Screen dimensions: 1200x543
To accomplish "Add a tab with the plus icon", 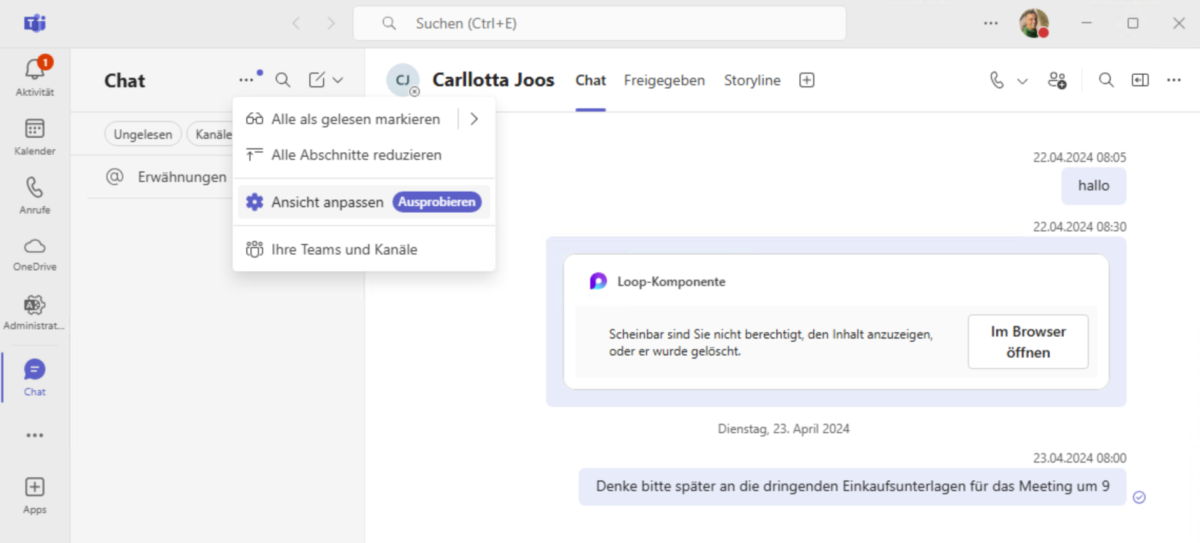I will click(x=807, y=80).
